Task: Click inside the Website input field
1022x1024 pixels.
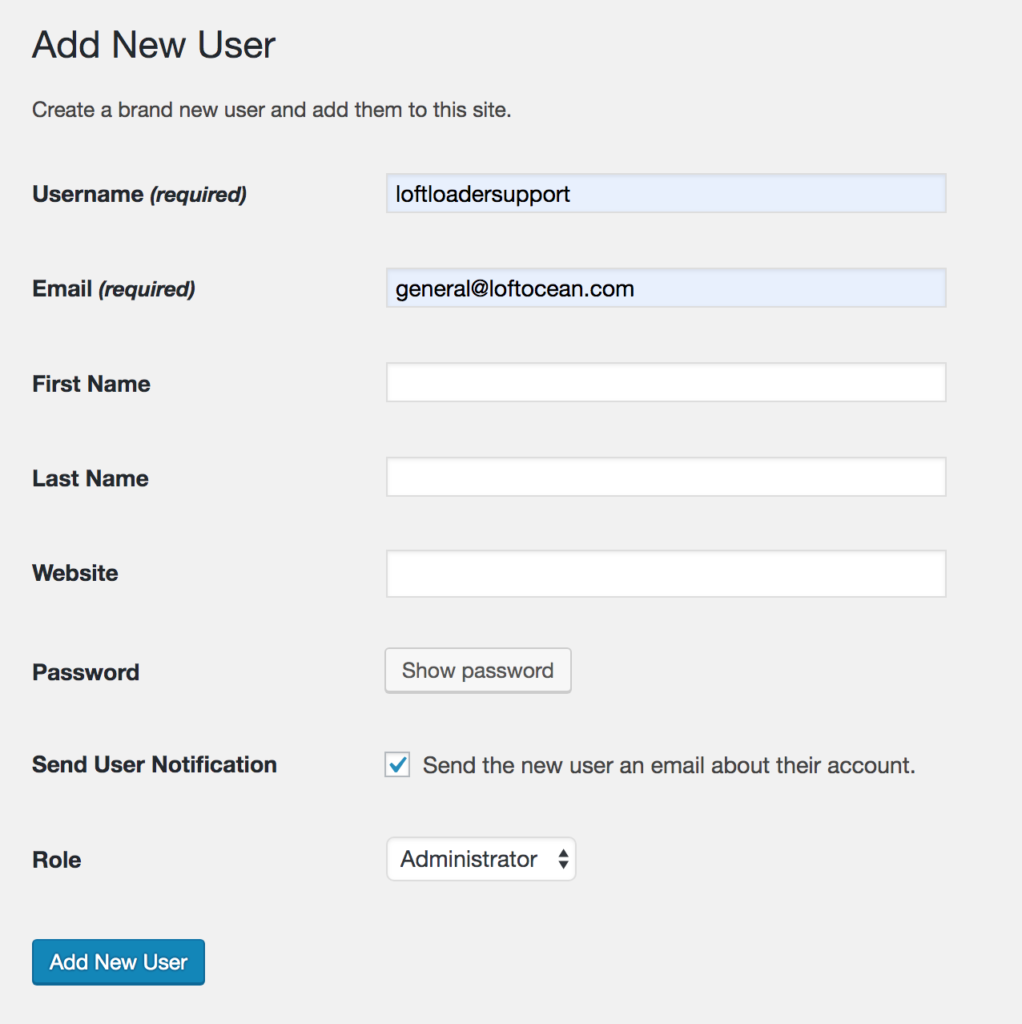Action: tap(665, 573)
